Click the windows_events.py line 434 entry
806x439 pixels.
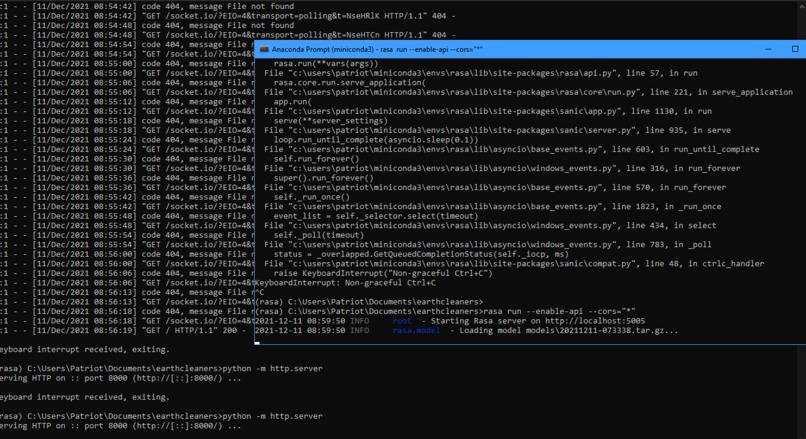click(490, 225)
